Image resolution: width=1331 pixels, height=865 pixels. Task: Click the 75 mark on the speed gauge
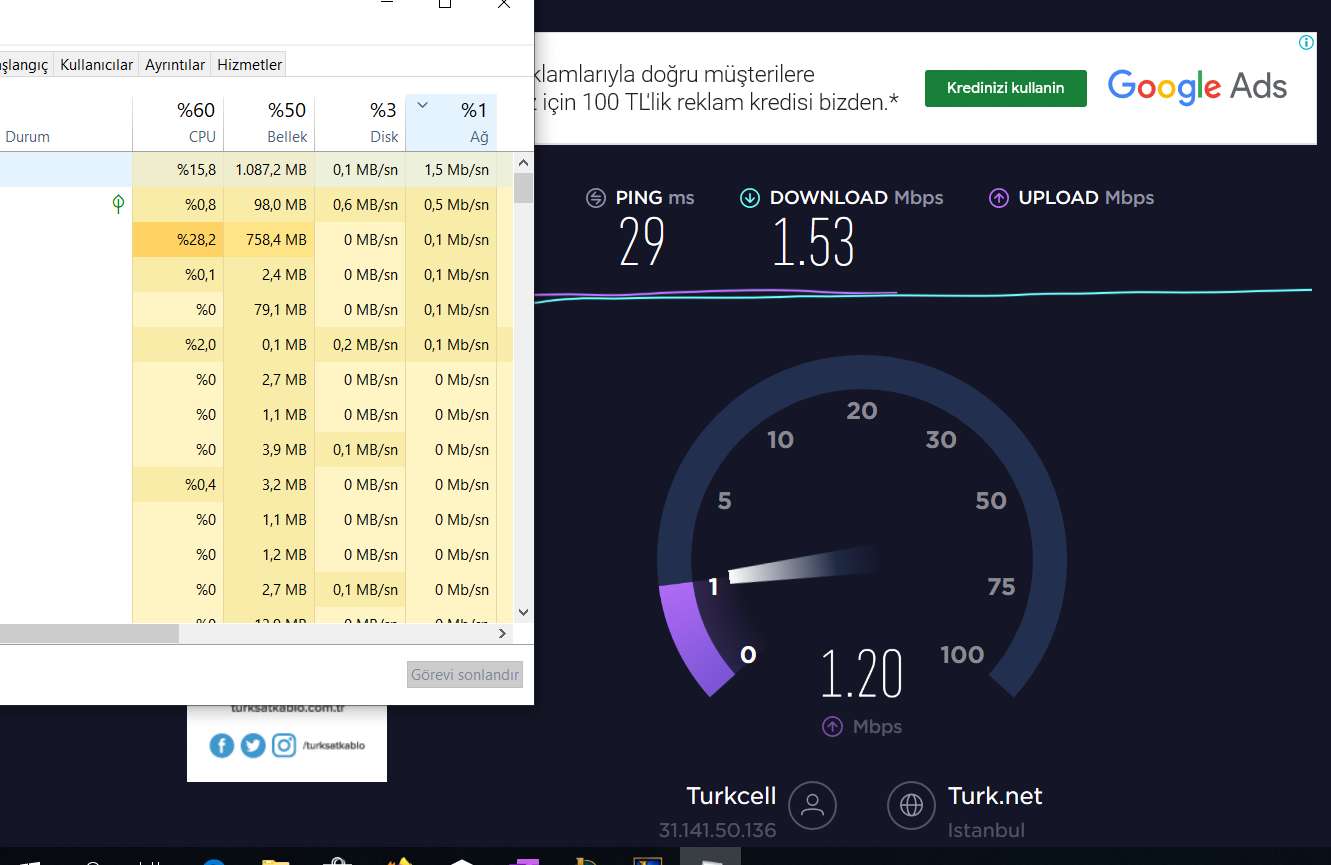click(1001, 587)
